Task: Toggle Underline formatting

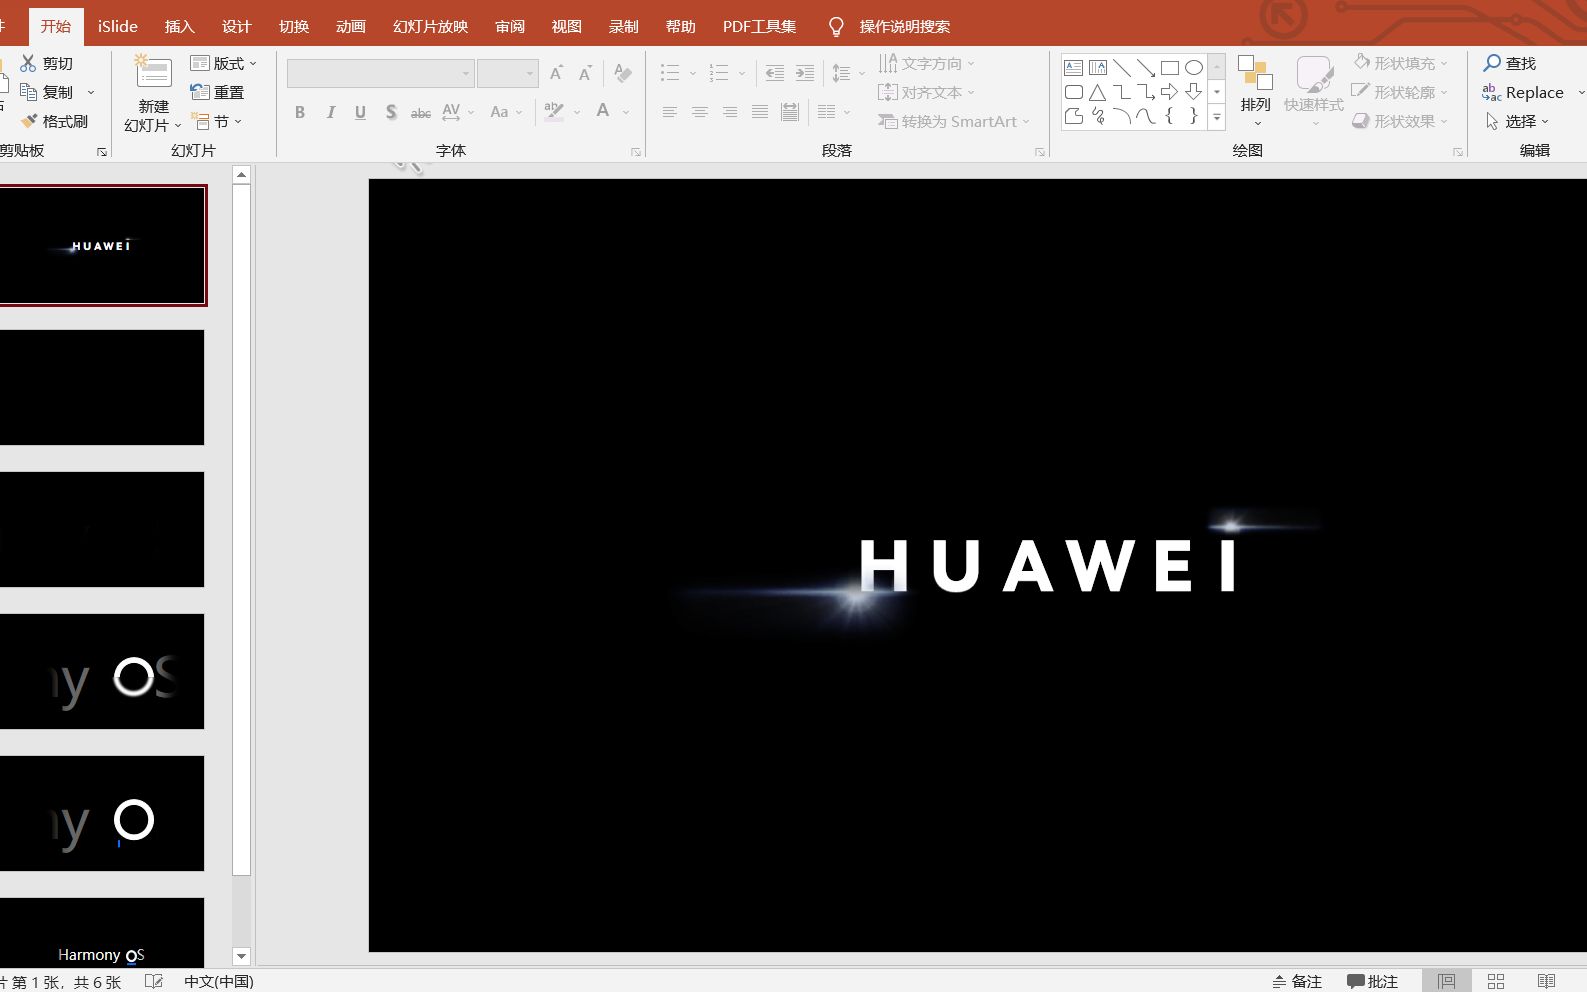Action: coord(360,112)
